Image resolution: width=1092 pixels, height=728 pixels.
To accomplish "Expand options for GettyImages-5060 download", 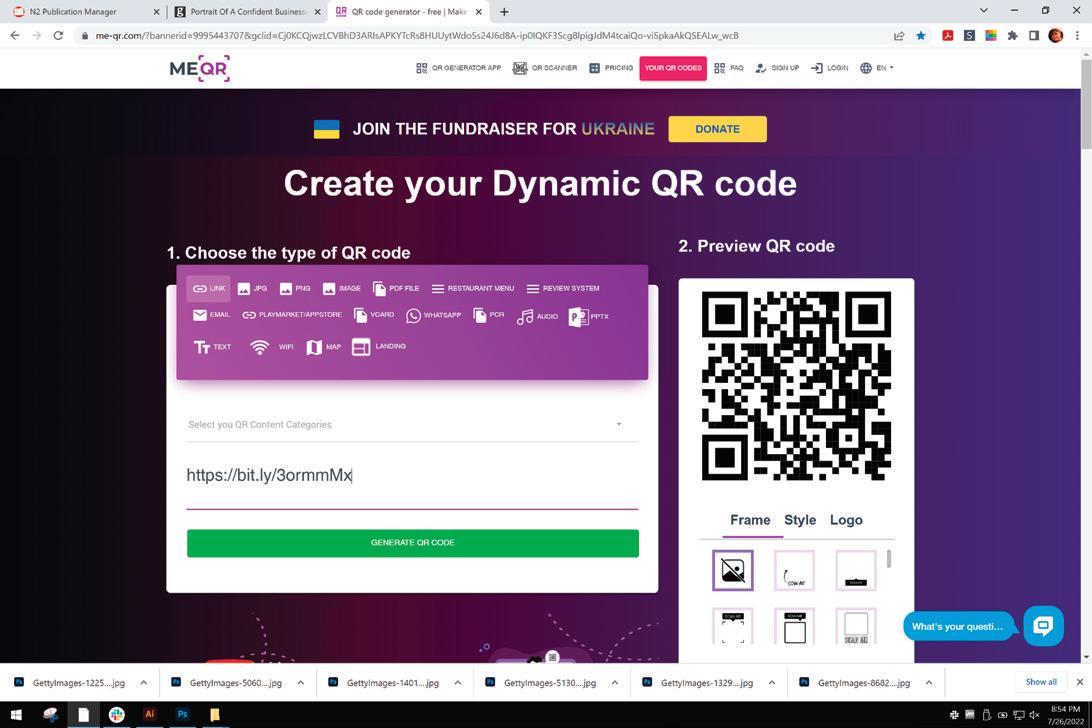I will pyautogui.click(x=301, y=683).
